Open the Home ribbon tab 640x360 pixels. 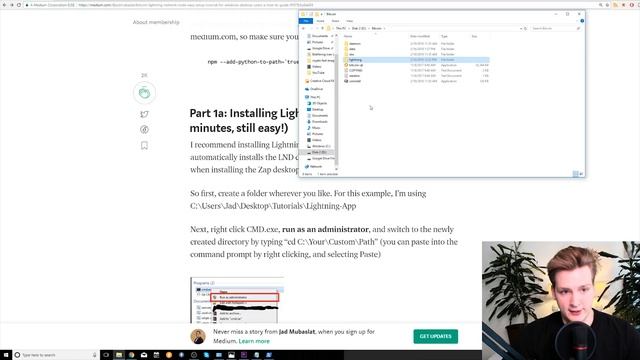320,21
